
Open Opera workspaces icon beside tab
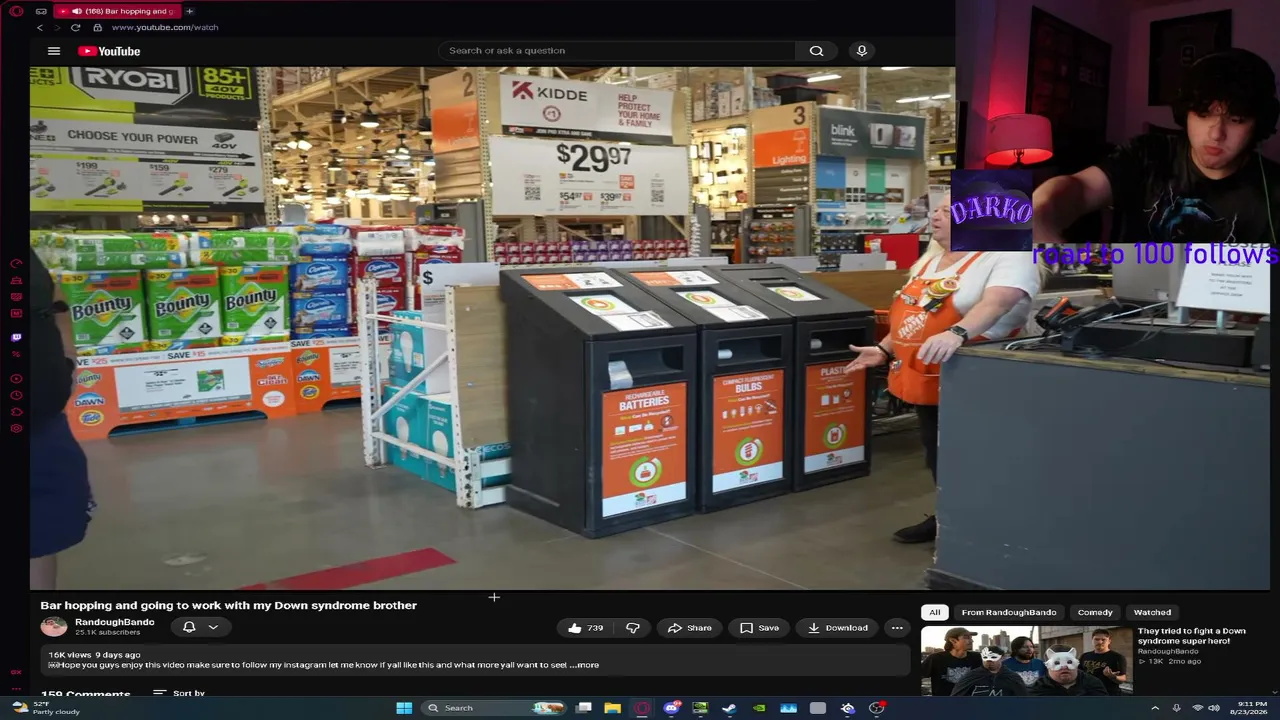41,11
